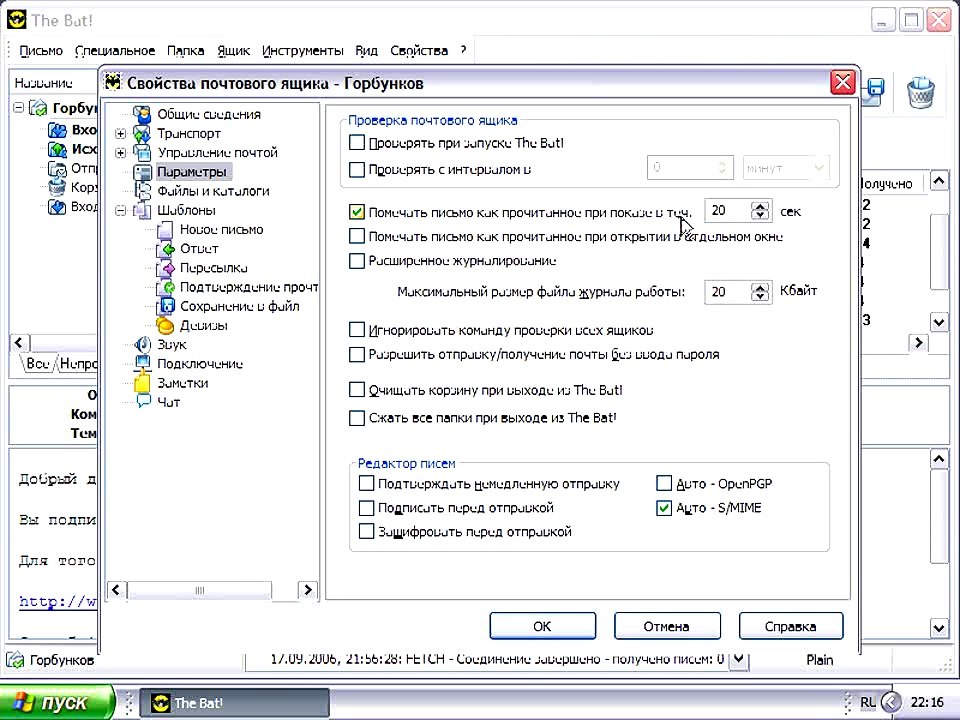Screen dimensions: 960x720
Task: Check Разрешить отправку/получение почты без пароля
Action: [356, 354]
